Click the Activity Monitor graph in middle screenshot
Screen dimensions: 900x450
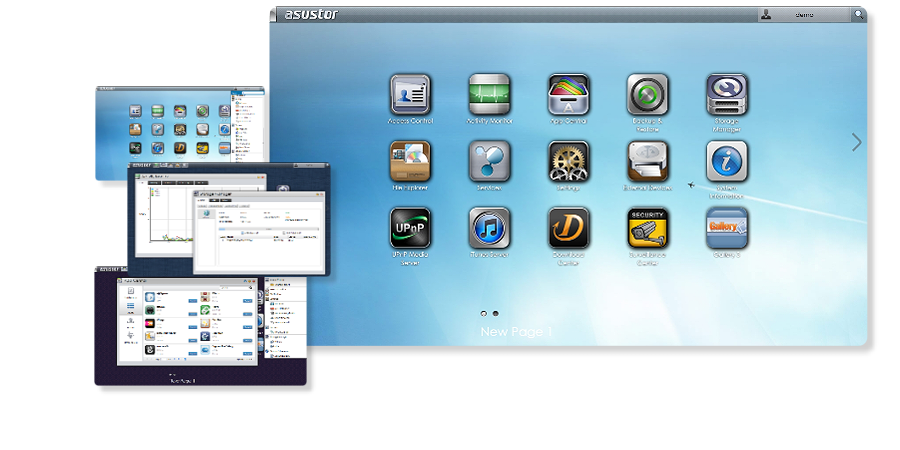click(x=171, y=216)
